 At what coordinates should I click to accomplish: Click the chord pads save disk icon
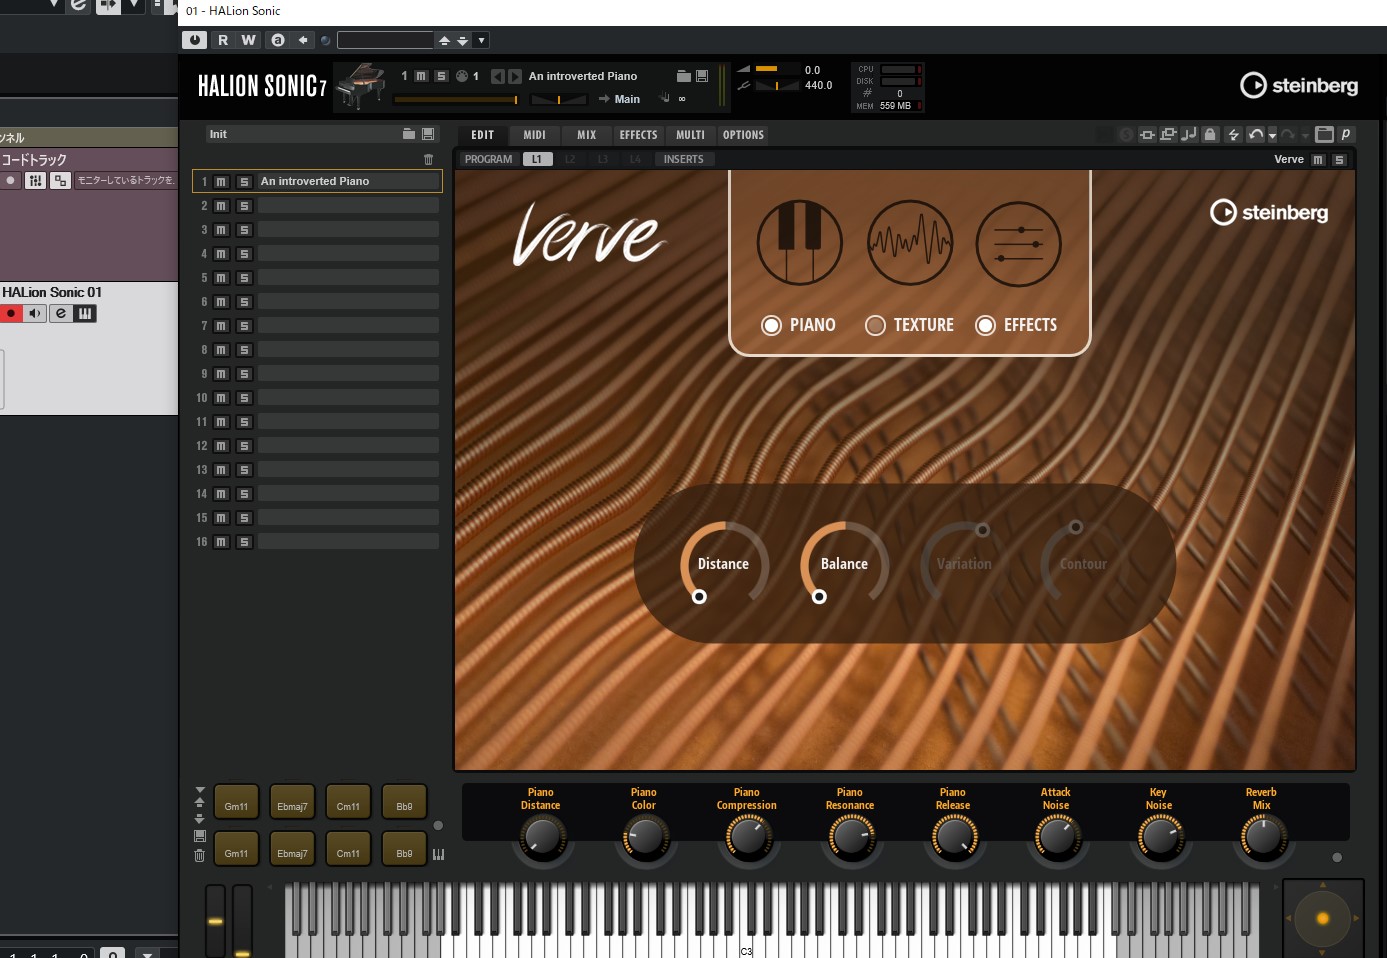click(x=199, y=836)
